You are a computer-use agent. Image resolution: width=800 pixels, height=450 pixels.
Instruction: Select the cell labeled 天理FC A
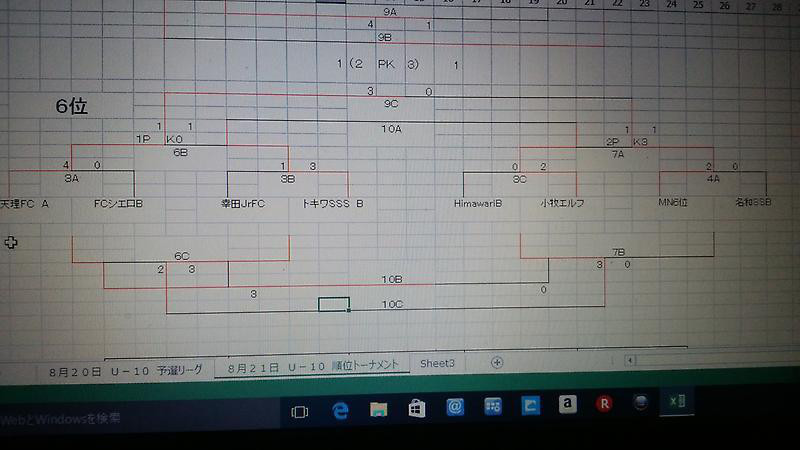[25, 203]
